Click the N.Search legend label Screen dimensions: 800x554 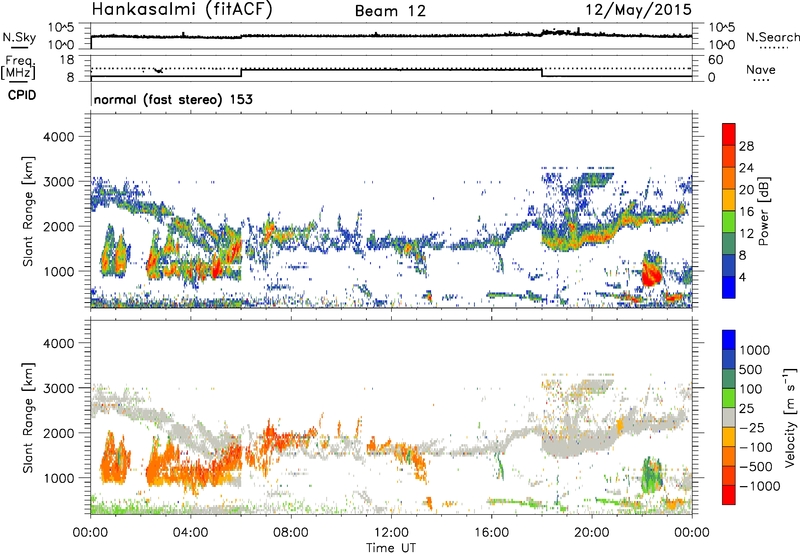772,37
